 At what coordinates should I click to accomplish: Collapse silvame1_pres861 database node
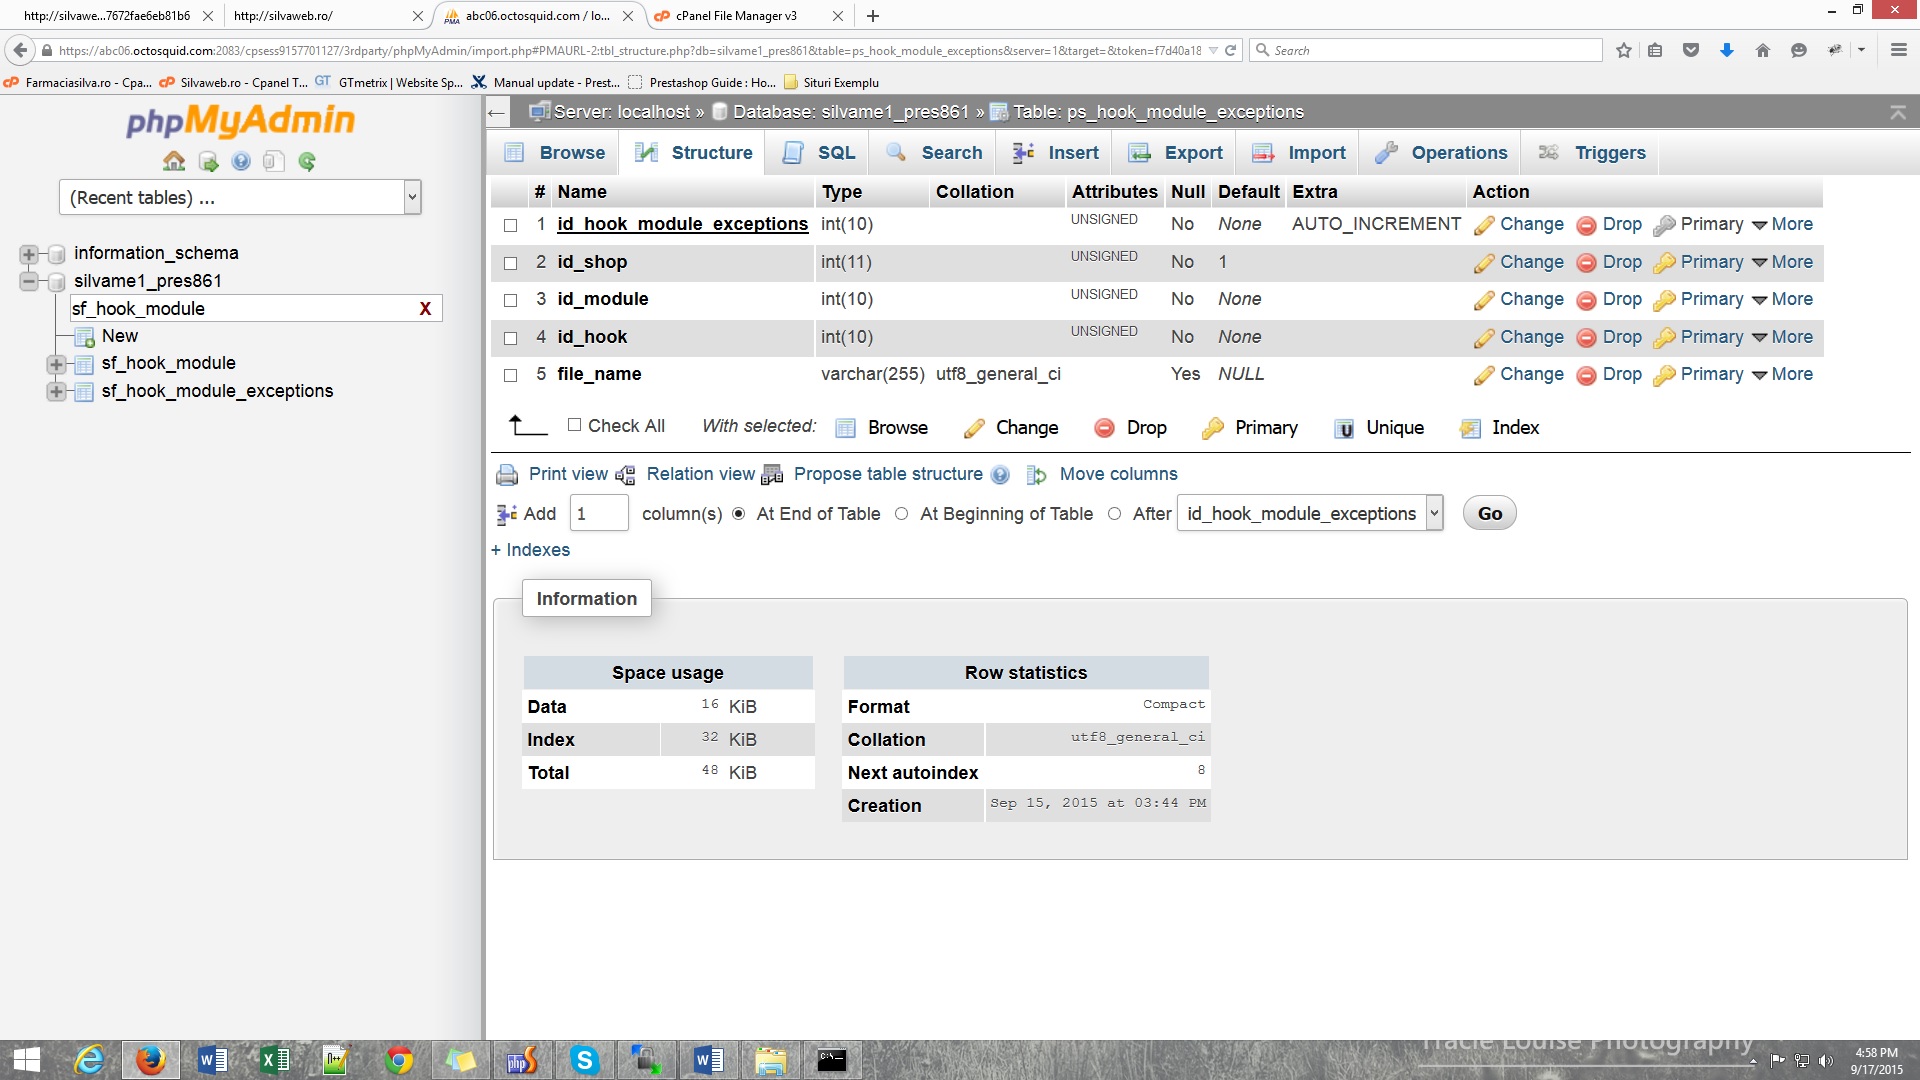28,281
